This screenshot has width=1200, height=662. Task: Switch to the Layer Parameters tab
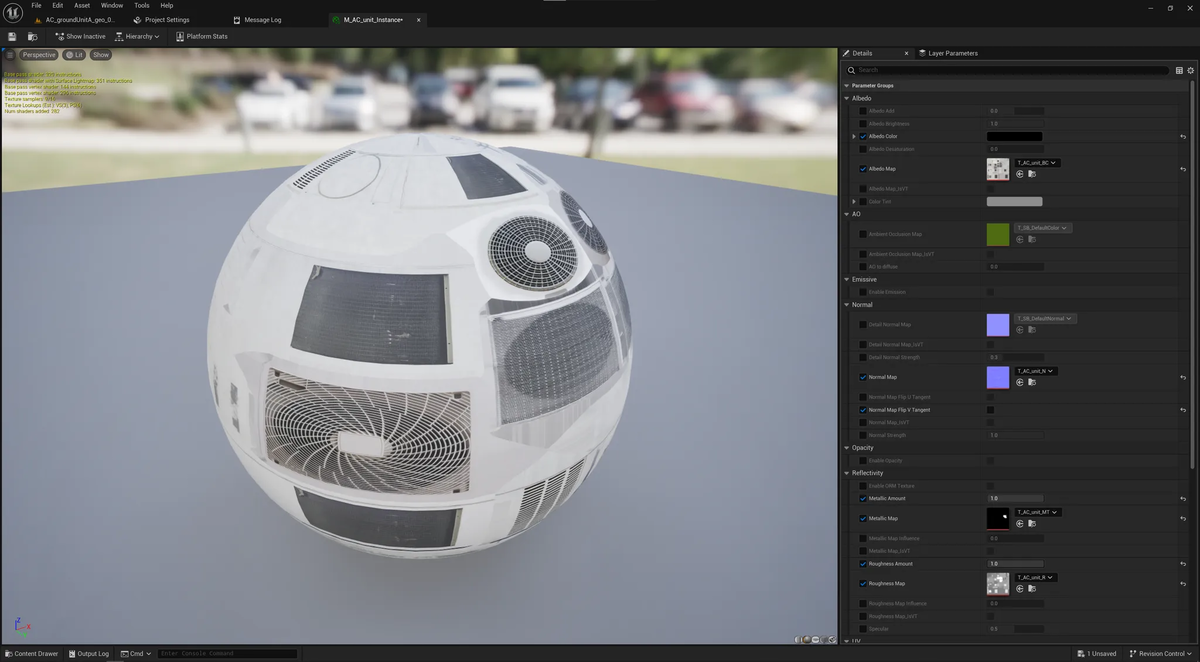tap(947, 53)
